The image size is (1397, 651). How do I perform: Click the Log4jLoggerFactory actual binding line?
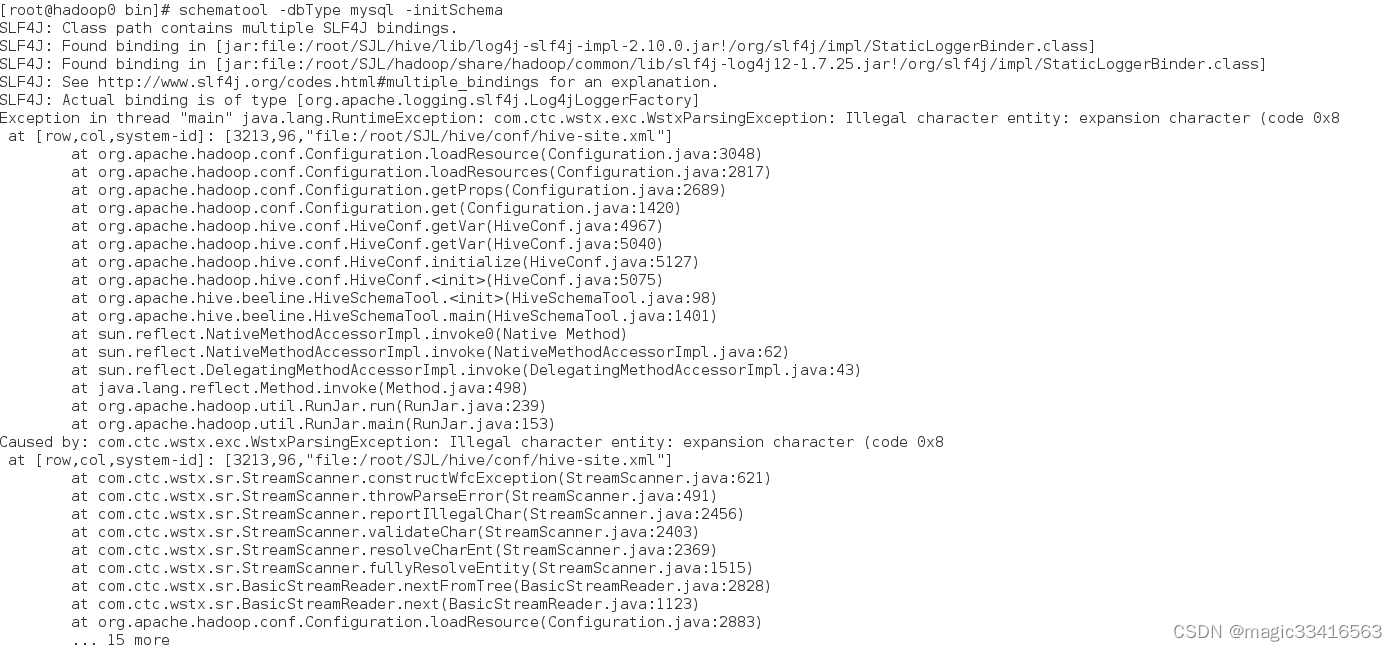tap(350, 100)
